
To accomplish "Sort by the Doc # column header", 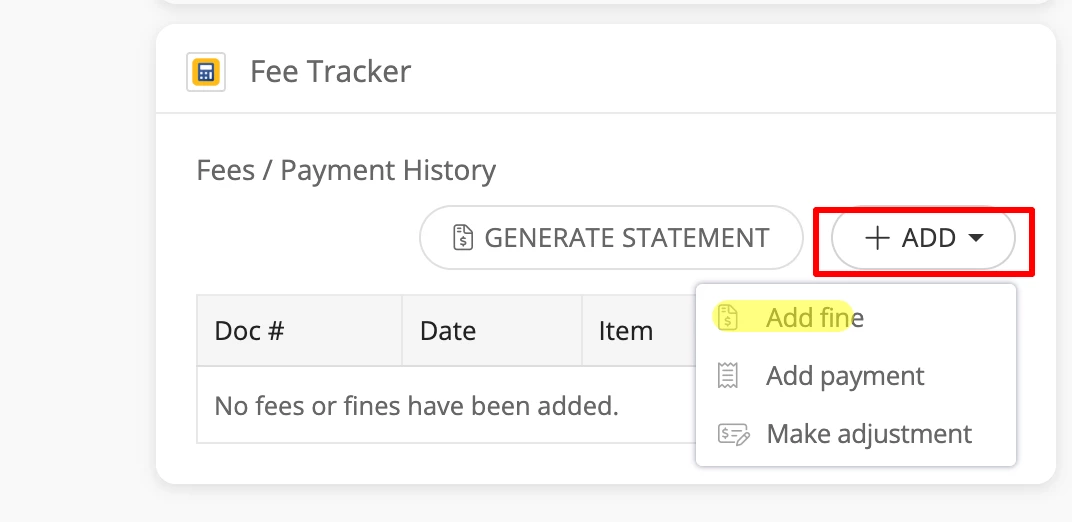I will (249, 330).
